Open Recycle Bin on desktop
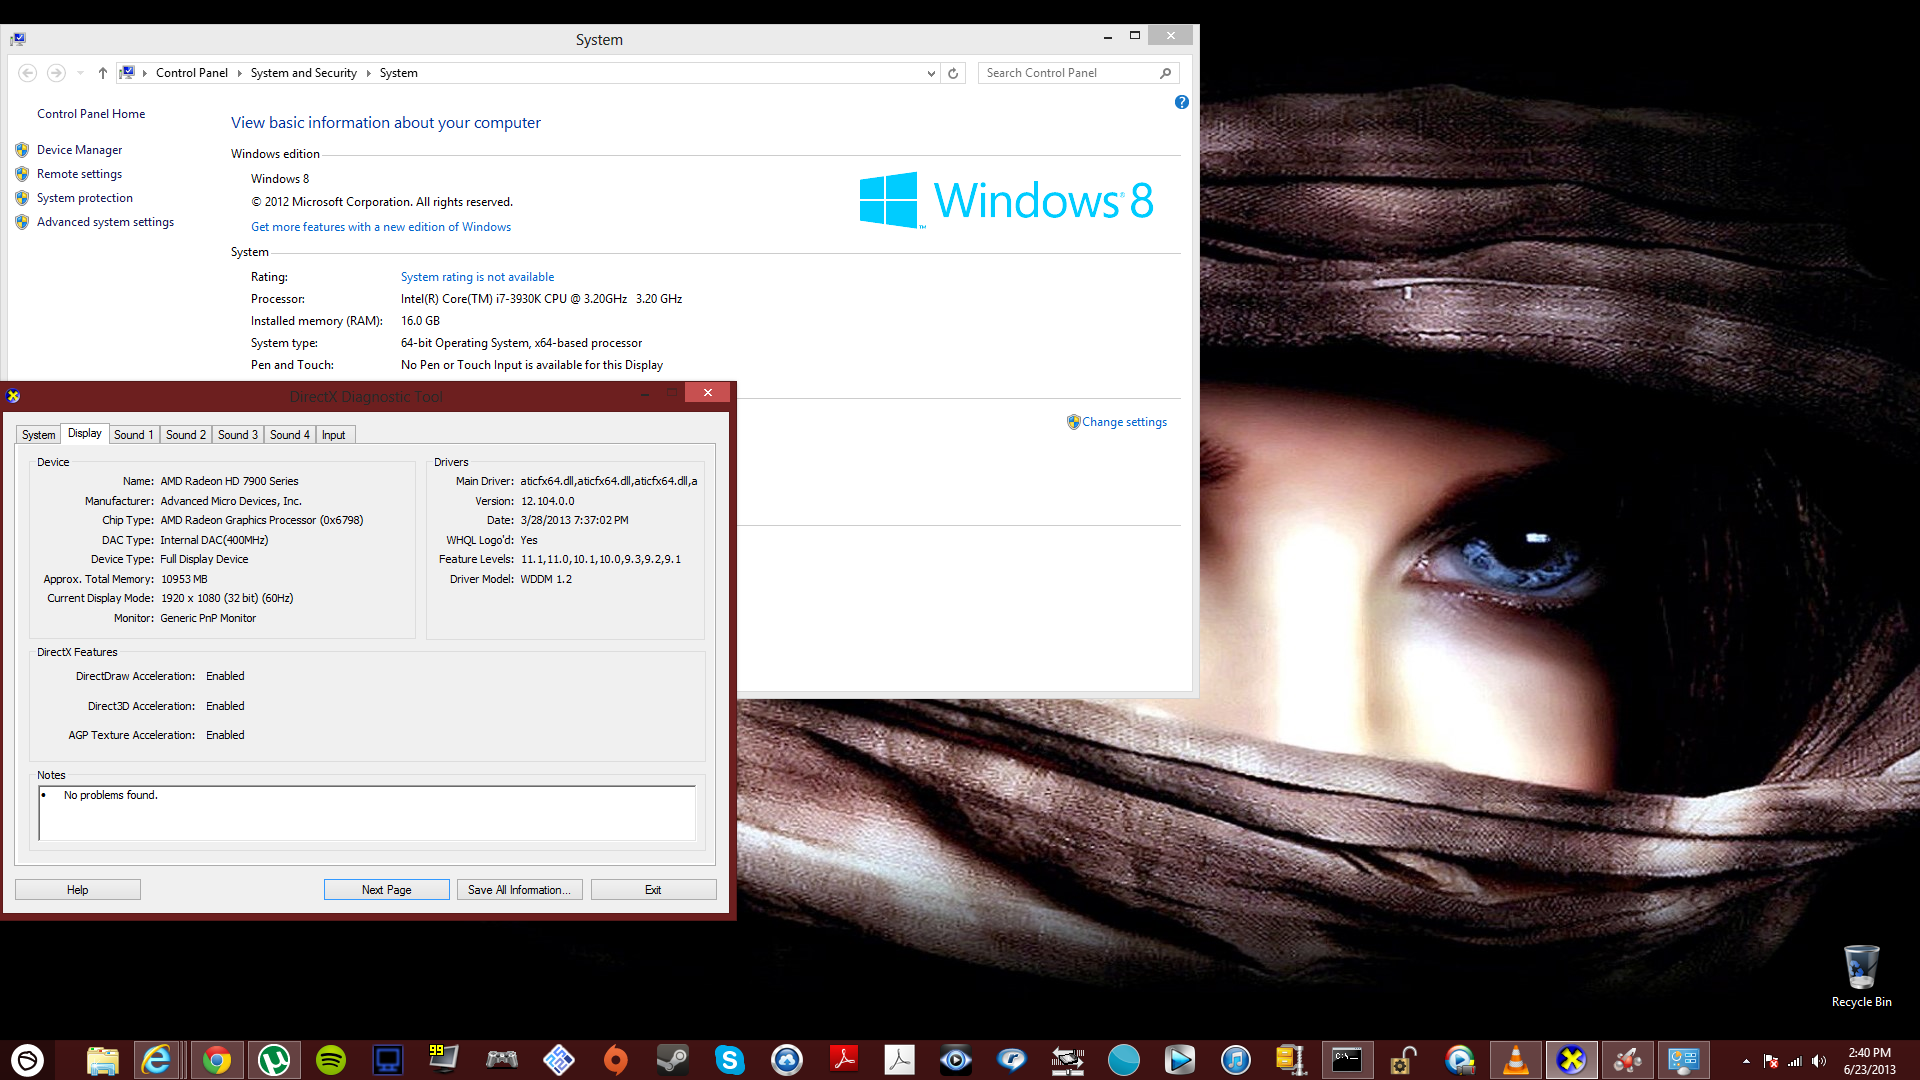 click(1861, 976)
